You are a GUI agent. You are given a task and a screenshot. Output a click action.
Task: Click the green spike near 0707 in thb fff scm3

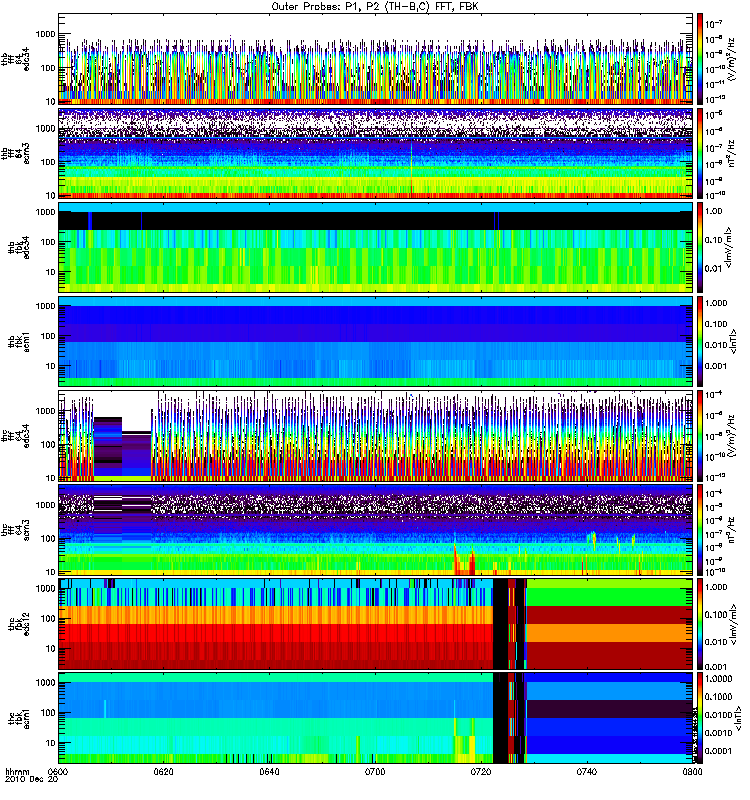click(x=411, y=168)
